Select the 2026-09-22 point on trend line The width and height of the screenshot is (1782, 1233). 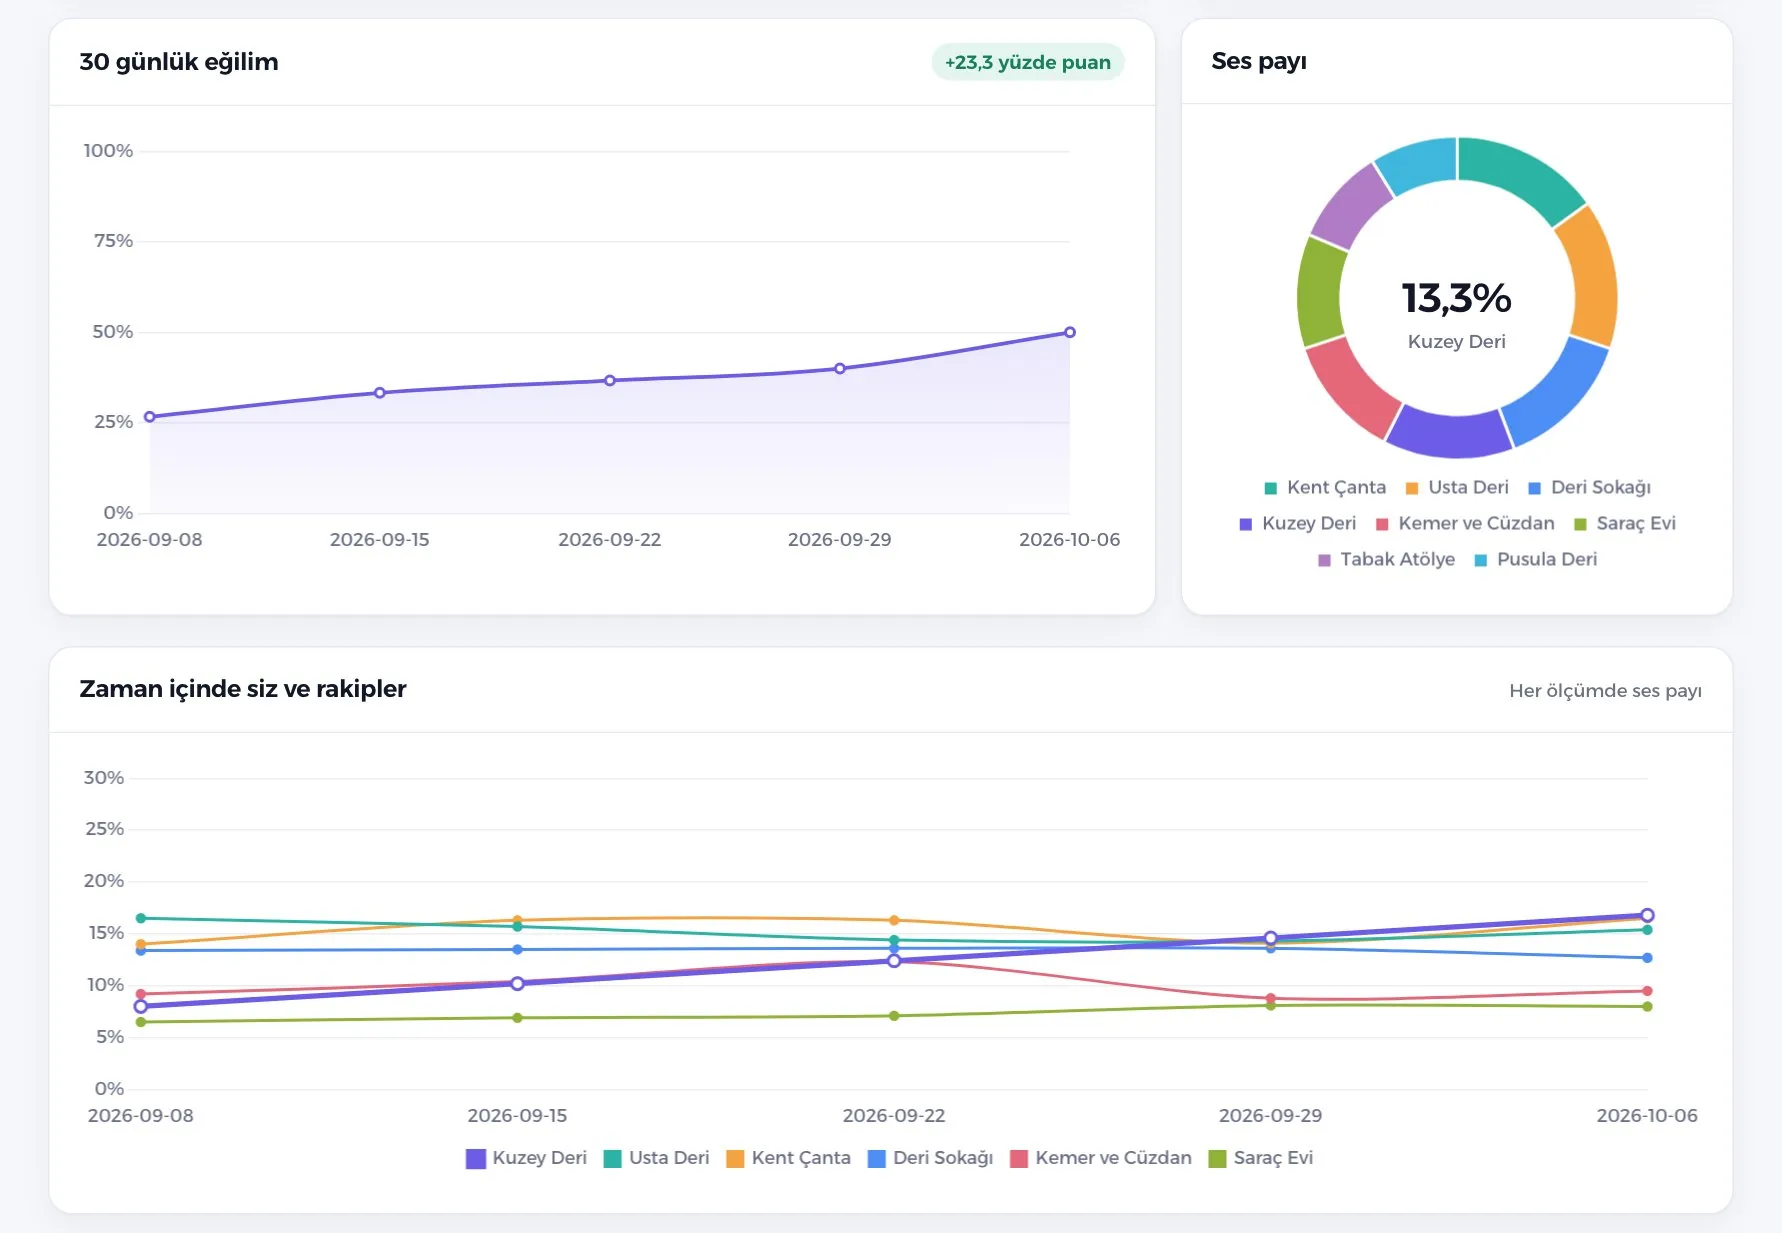coord(610,381)
